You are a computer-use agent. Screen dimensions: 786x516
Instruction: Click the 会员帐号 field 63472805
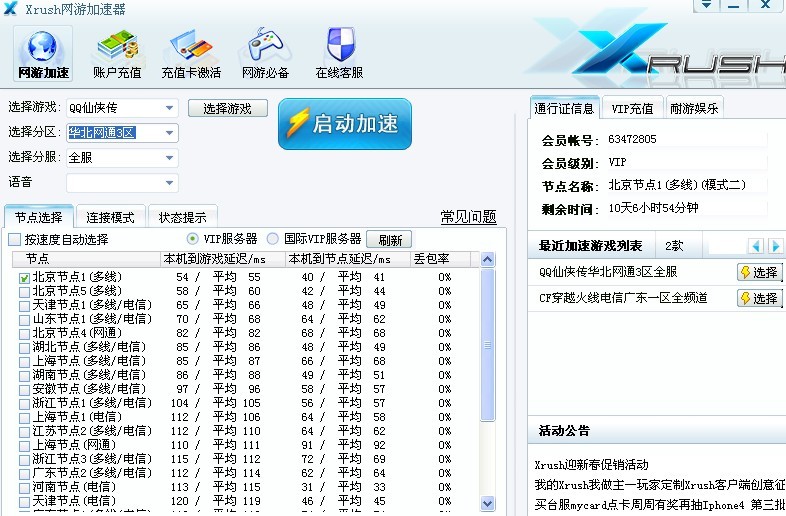click(x=686, y=139)
